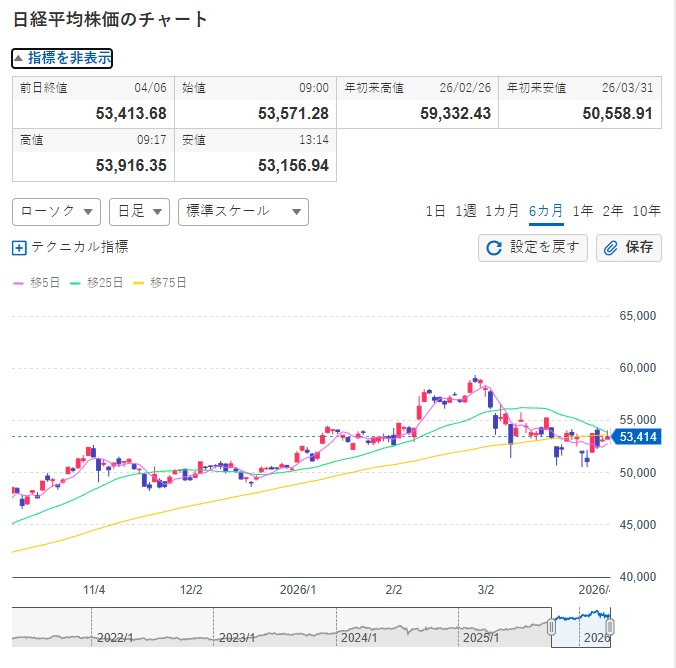The height and width of the screenshot is (668, 676).
Task: Open the 標準スケール scale dropdown
Action: tap(243, 212)
